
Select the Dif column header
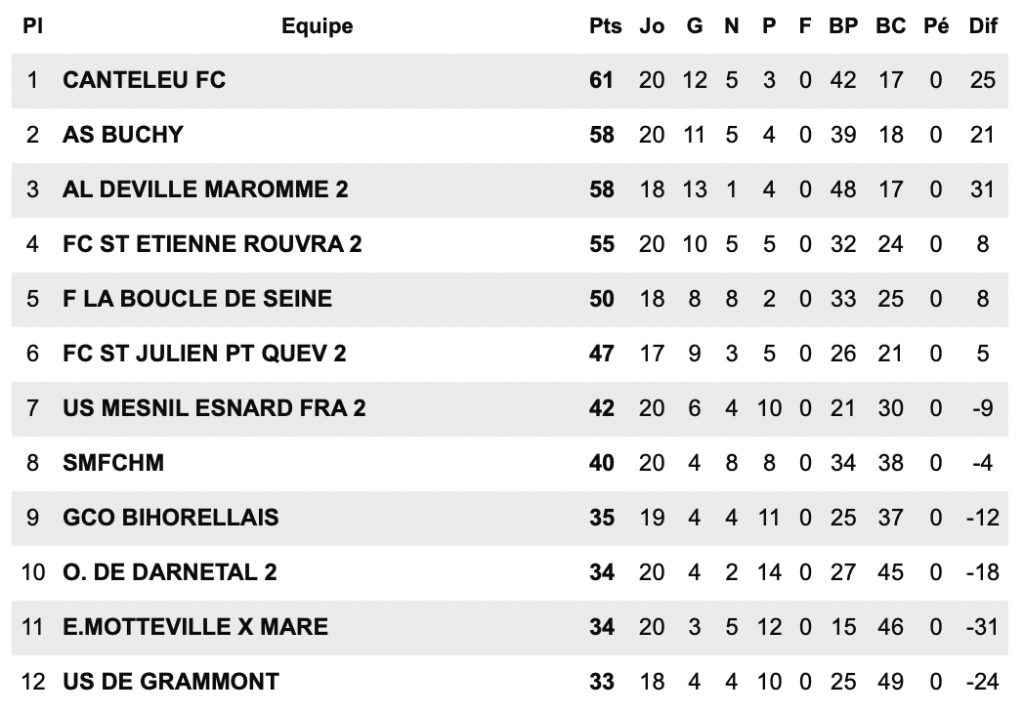click(x=983, y=26)
